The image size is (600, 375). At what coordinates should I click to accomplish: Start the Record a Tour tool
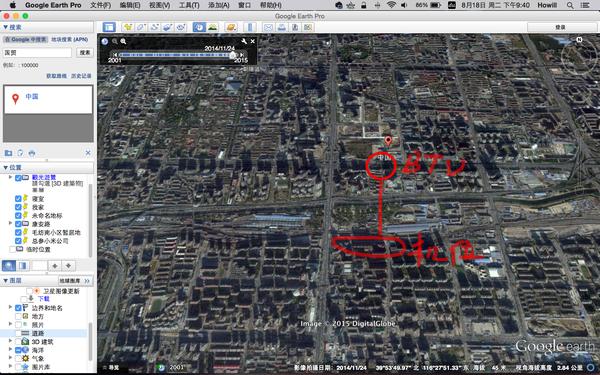coord(181,27)
